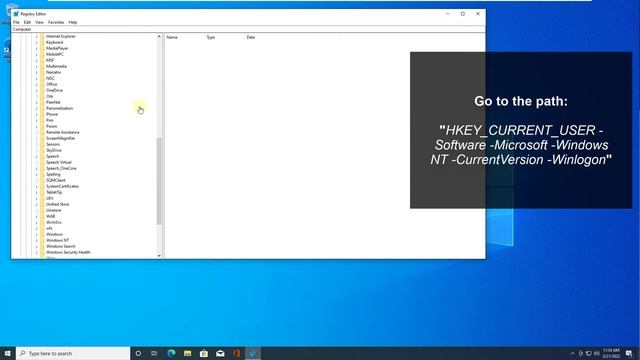Expand the MediaPlayer key
The width and height of the screenshot is (640, 360).
pyautogui.click(x=36, y=48)
